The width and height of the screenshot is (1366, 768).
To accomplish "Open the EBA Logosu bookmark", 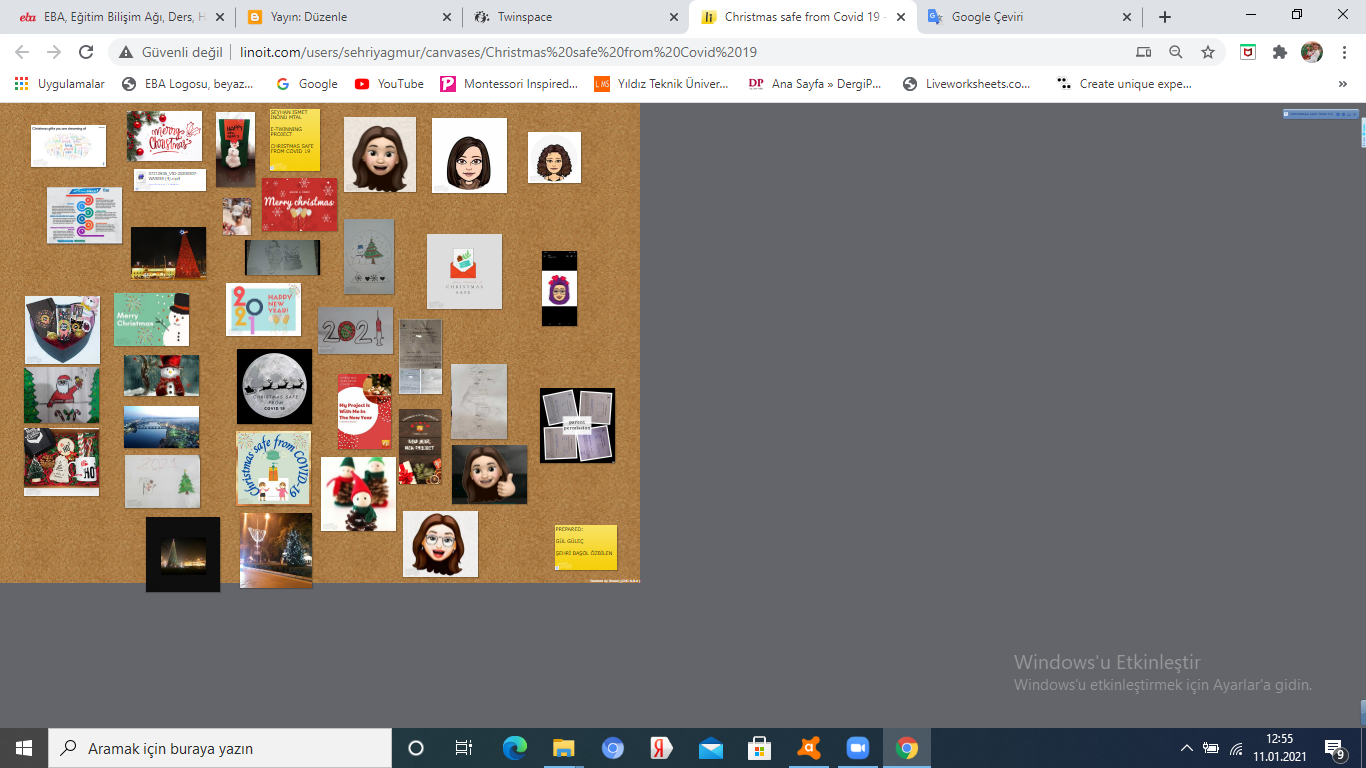I will tap(188, 84).
